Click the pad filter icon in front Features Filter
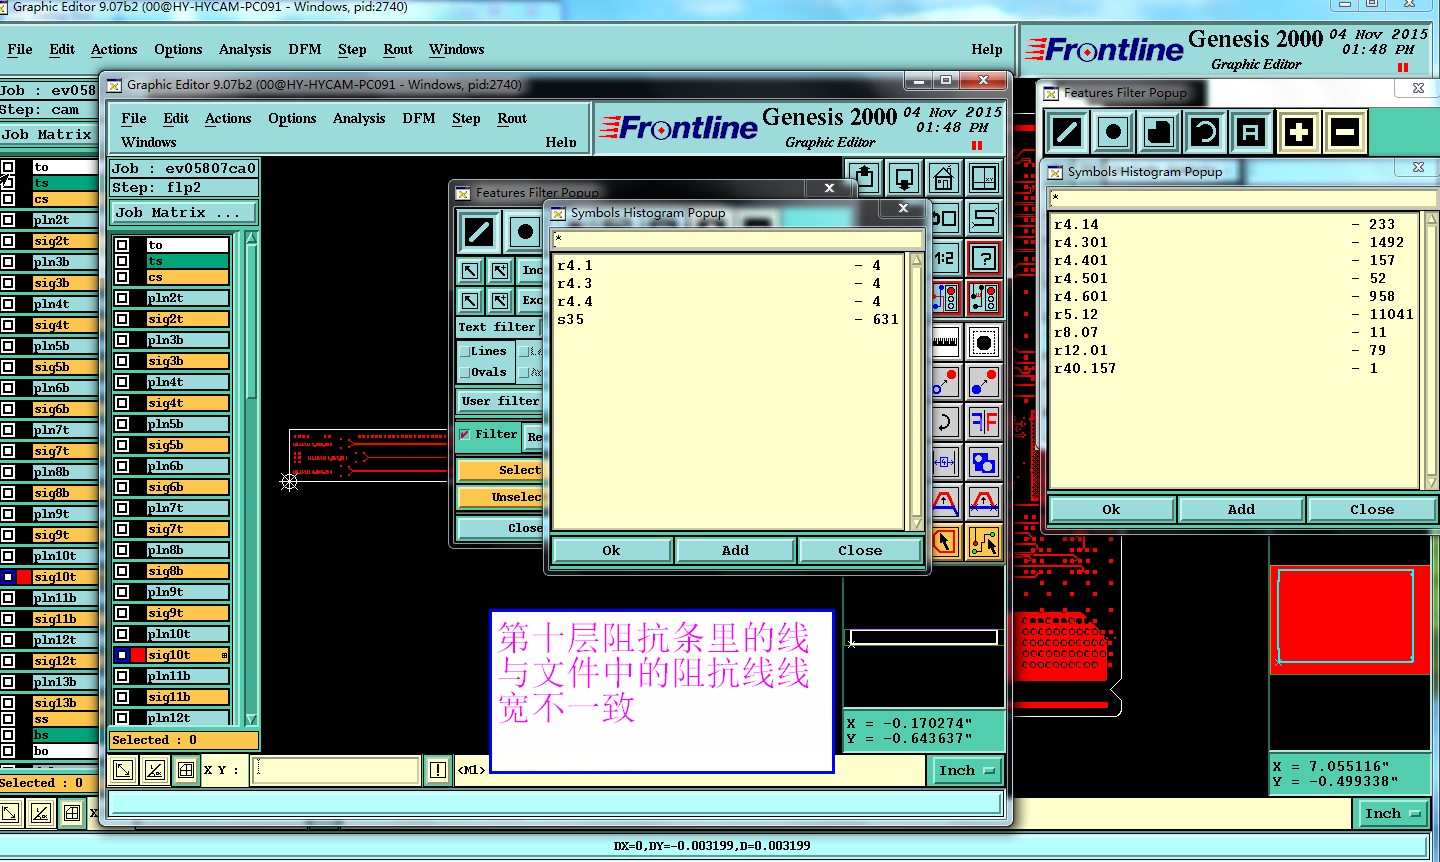Image resolution: width=1440 pixels, height=862 pixels. tap(524, 233)
